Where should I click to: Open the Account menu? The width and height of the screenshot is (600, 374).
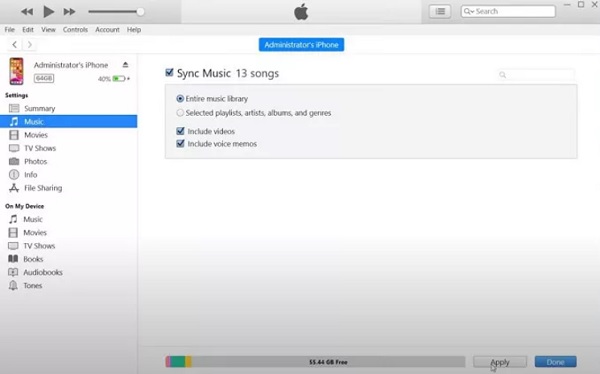[107, 29]
